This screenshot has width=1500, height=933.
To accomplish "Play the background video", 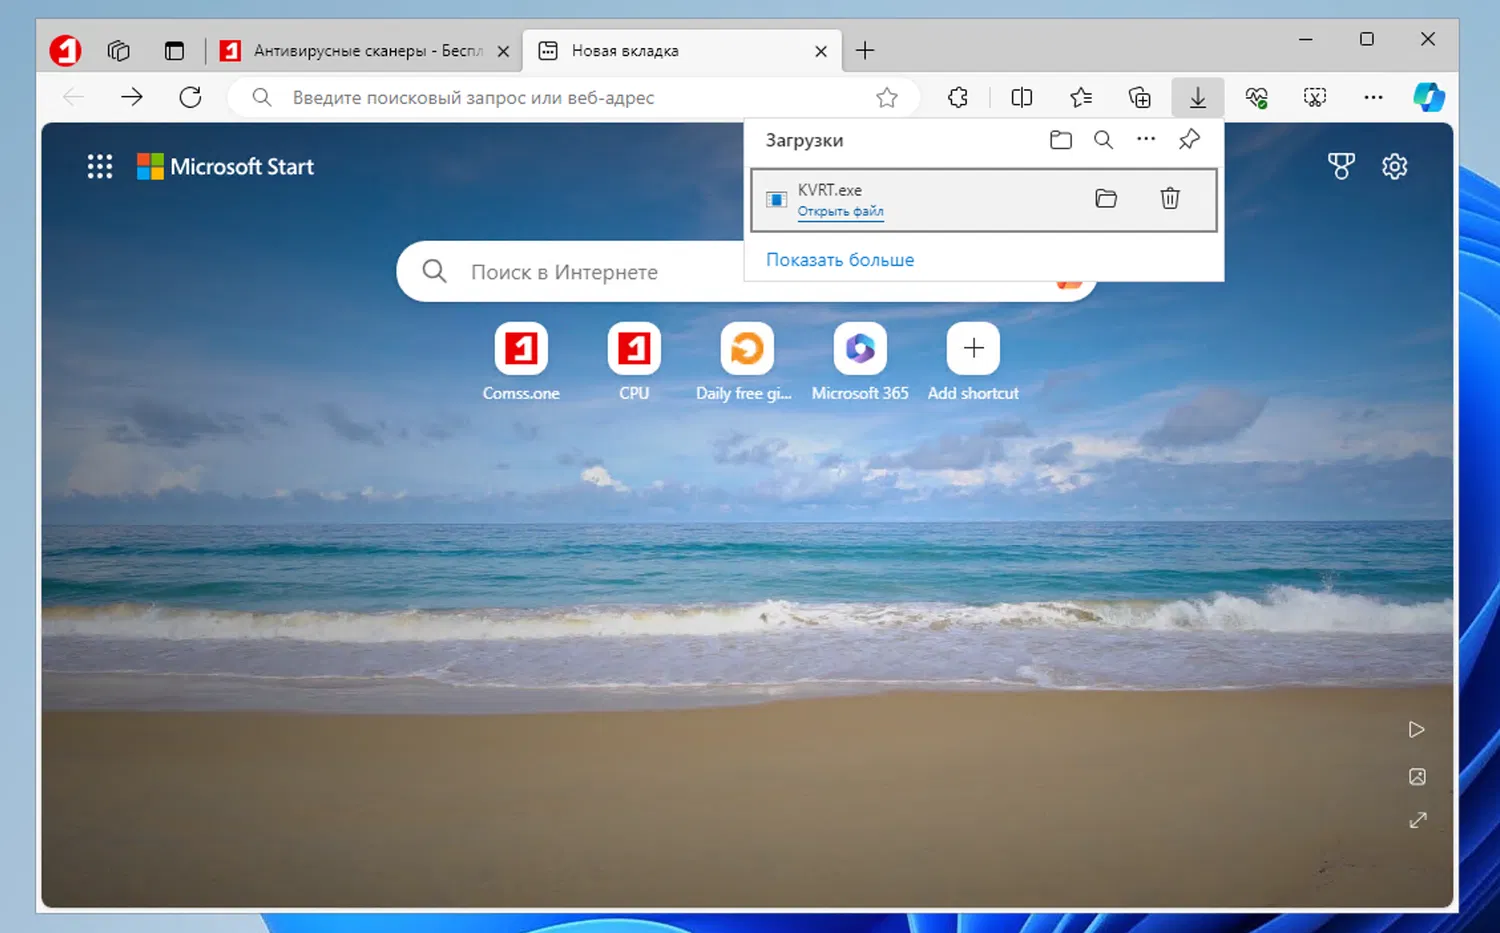I will coord(1417,730).
